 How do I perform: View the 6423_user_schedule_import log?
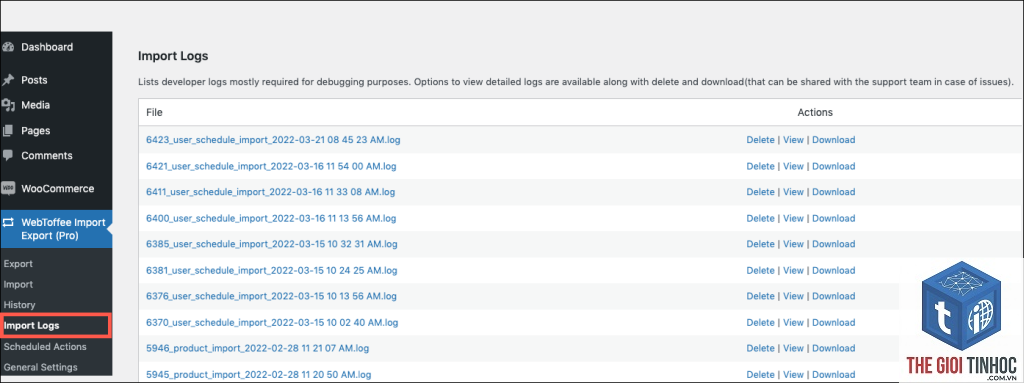[x=793, y=140]
